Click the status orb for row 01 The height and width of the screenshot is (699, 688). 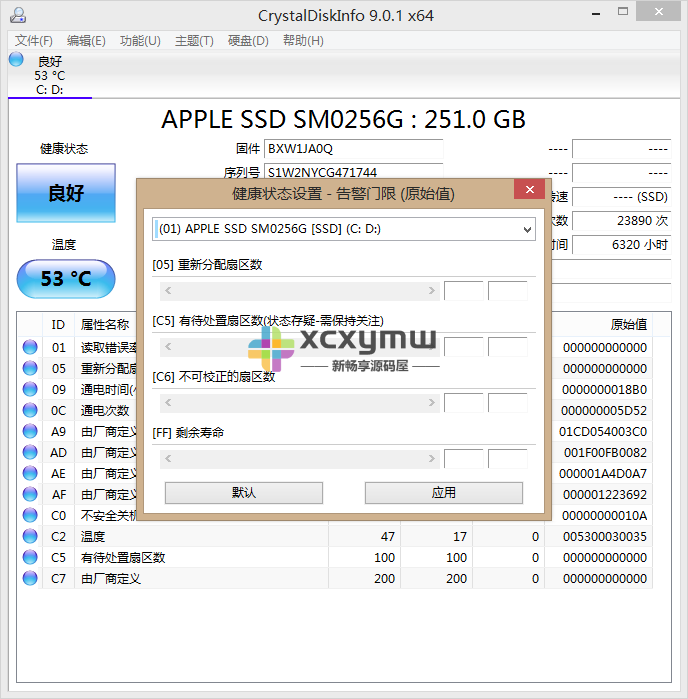(x=30, y=347)
